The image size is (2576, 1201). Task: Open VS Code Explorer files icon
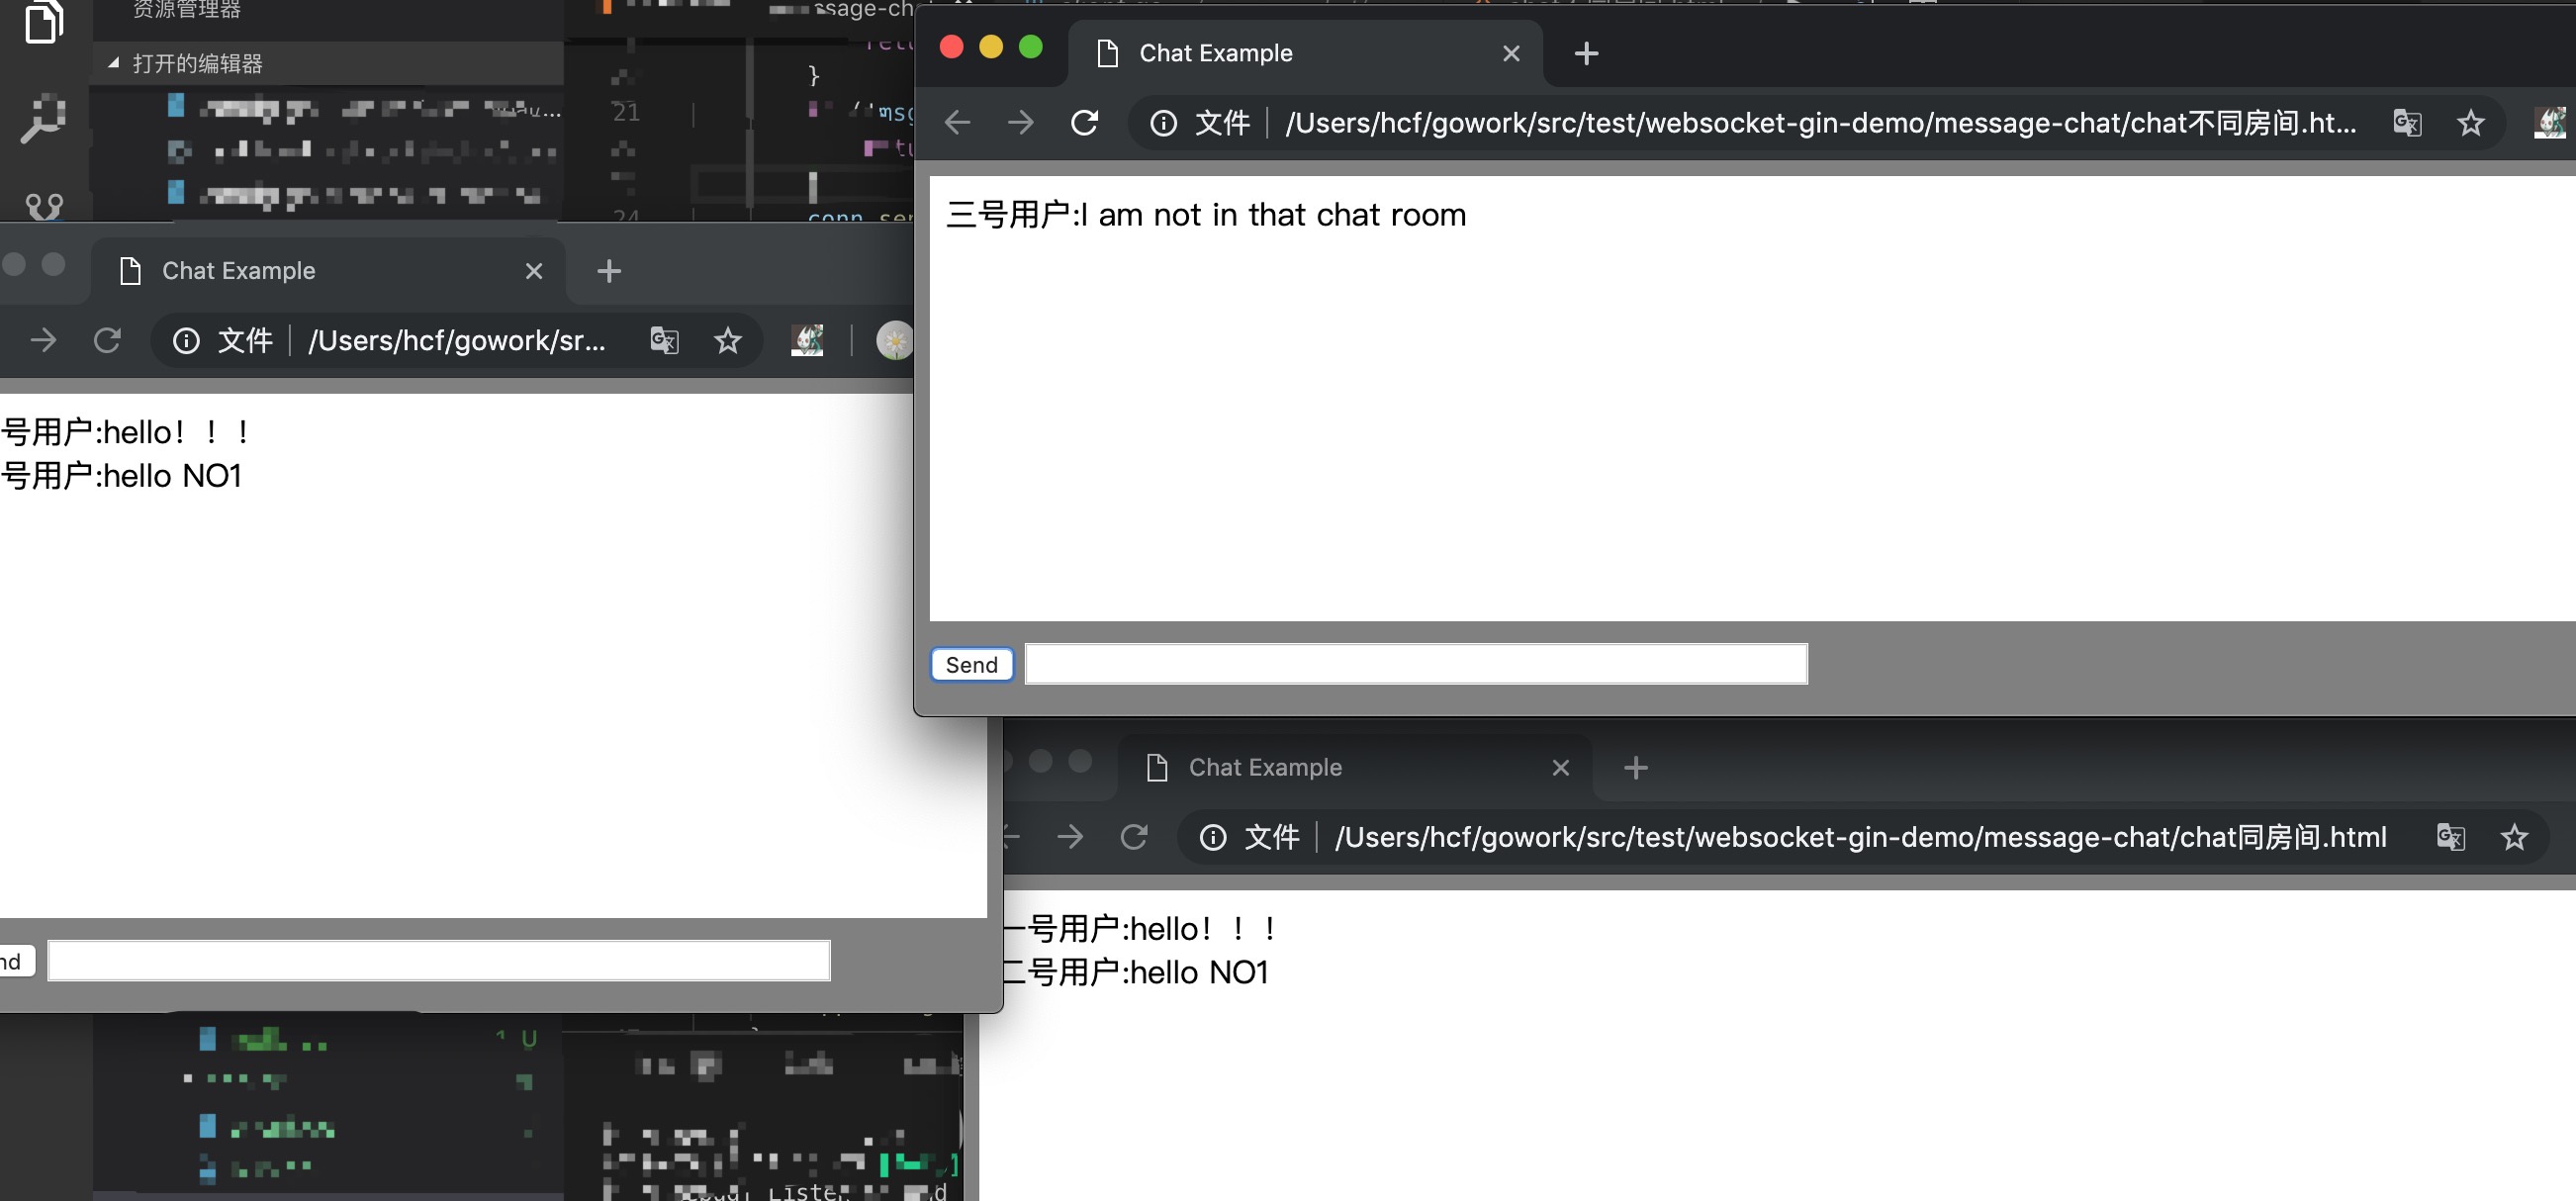pyautogui.click(x=43, y=22)
